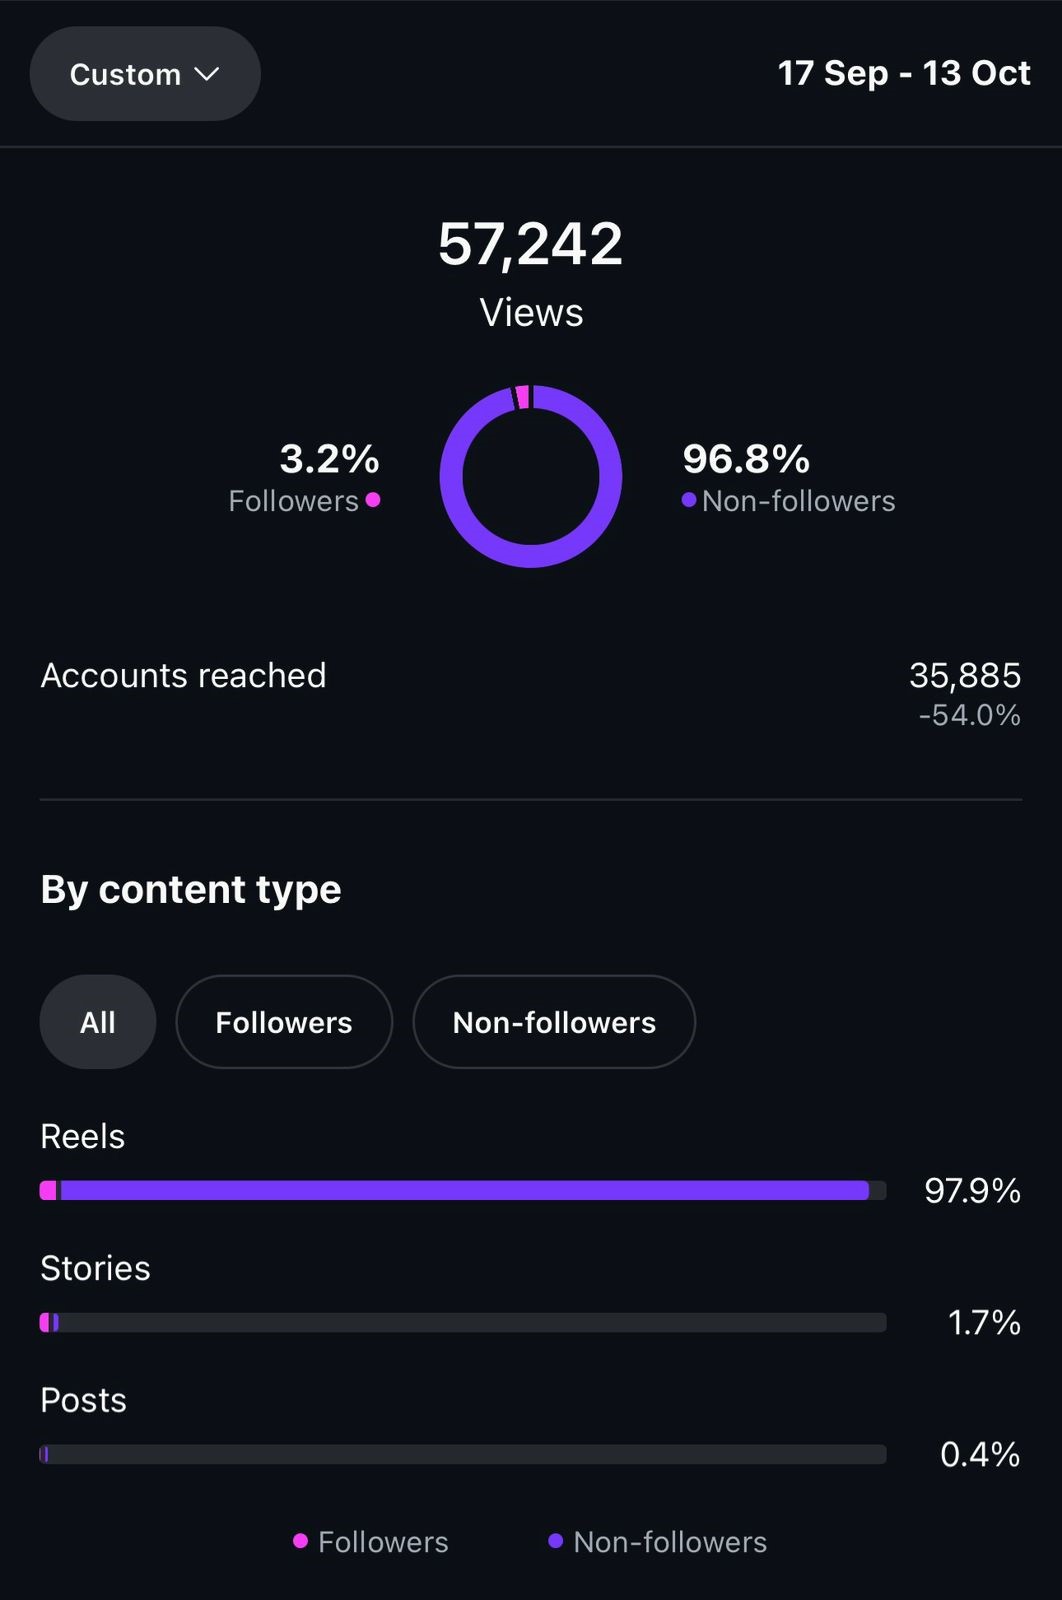Click the Posts progress bar

coord(463,1454)
